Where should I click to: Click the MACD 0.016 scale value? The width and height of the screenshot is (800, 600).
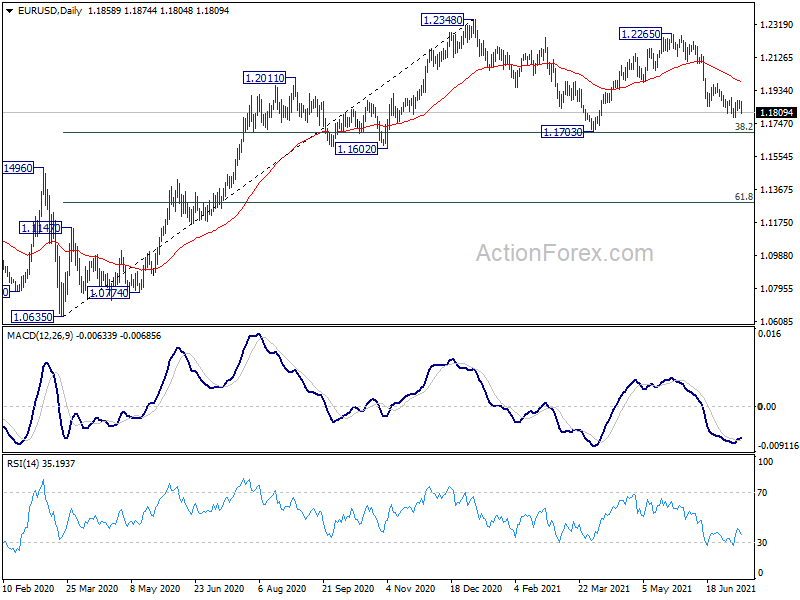pos(769,334)
